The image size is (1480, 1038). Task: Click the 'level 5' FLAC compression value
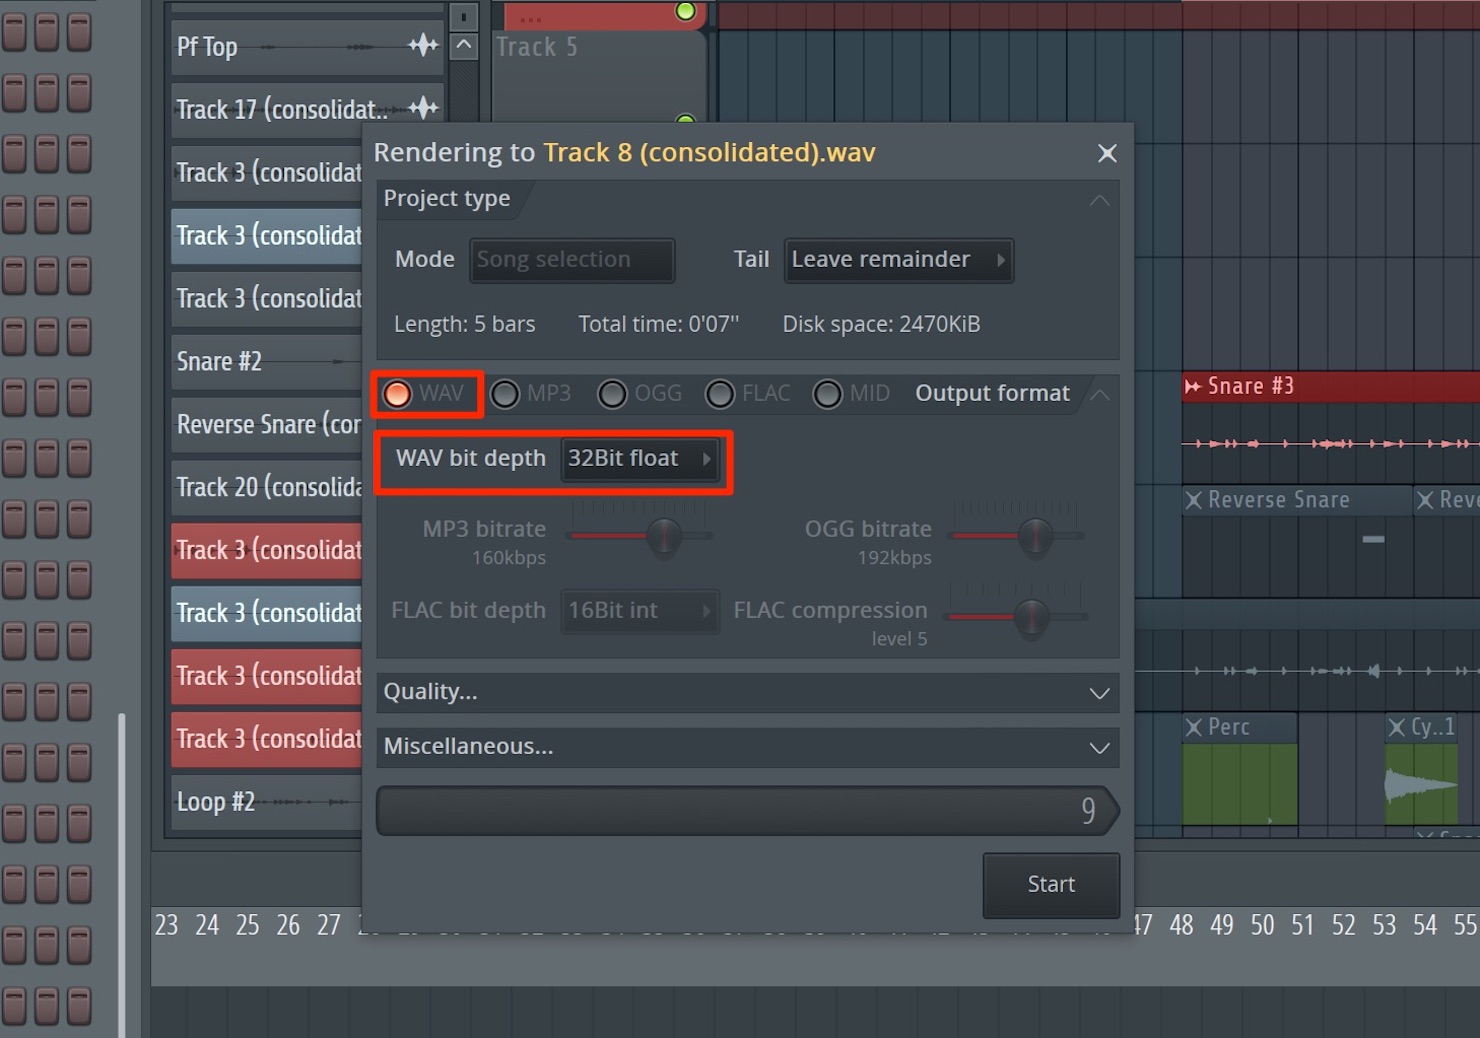(x=899, y=639)
